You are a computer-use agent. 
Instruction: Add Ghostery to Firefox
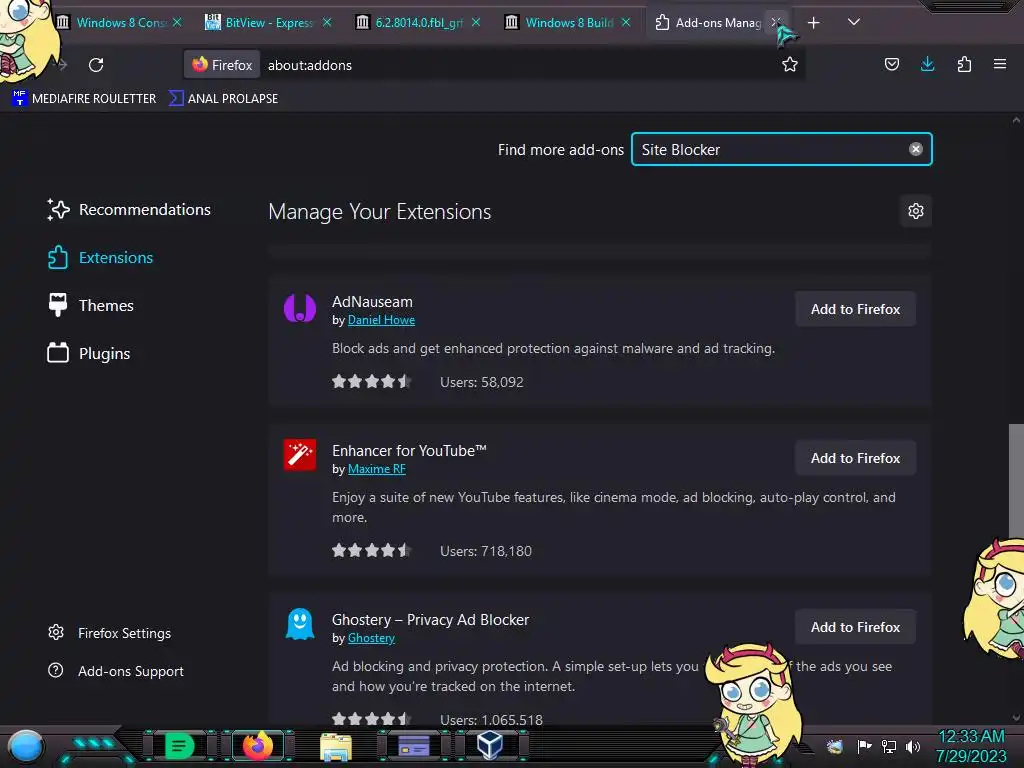856,627
